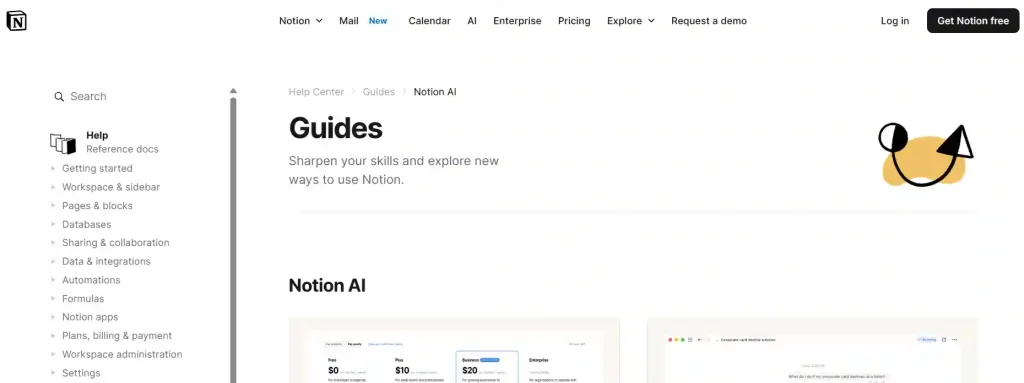Expand the Sharing & collaboration section arrow
This screenshot has height=383, width=1024.
pos(53,242)
